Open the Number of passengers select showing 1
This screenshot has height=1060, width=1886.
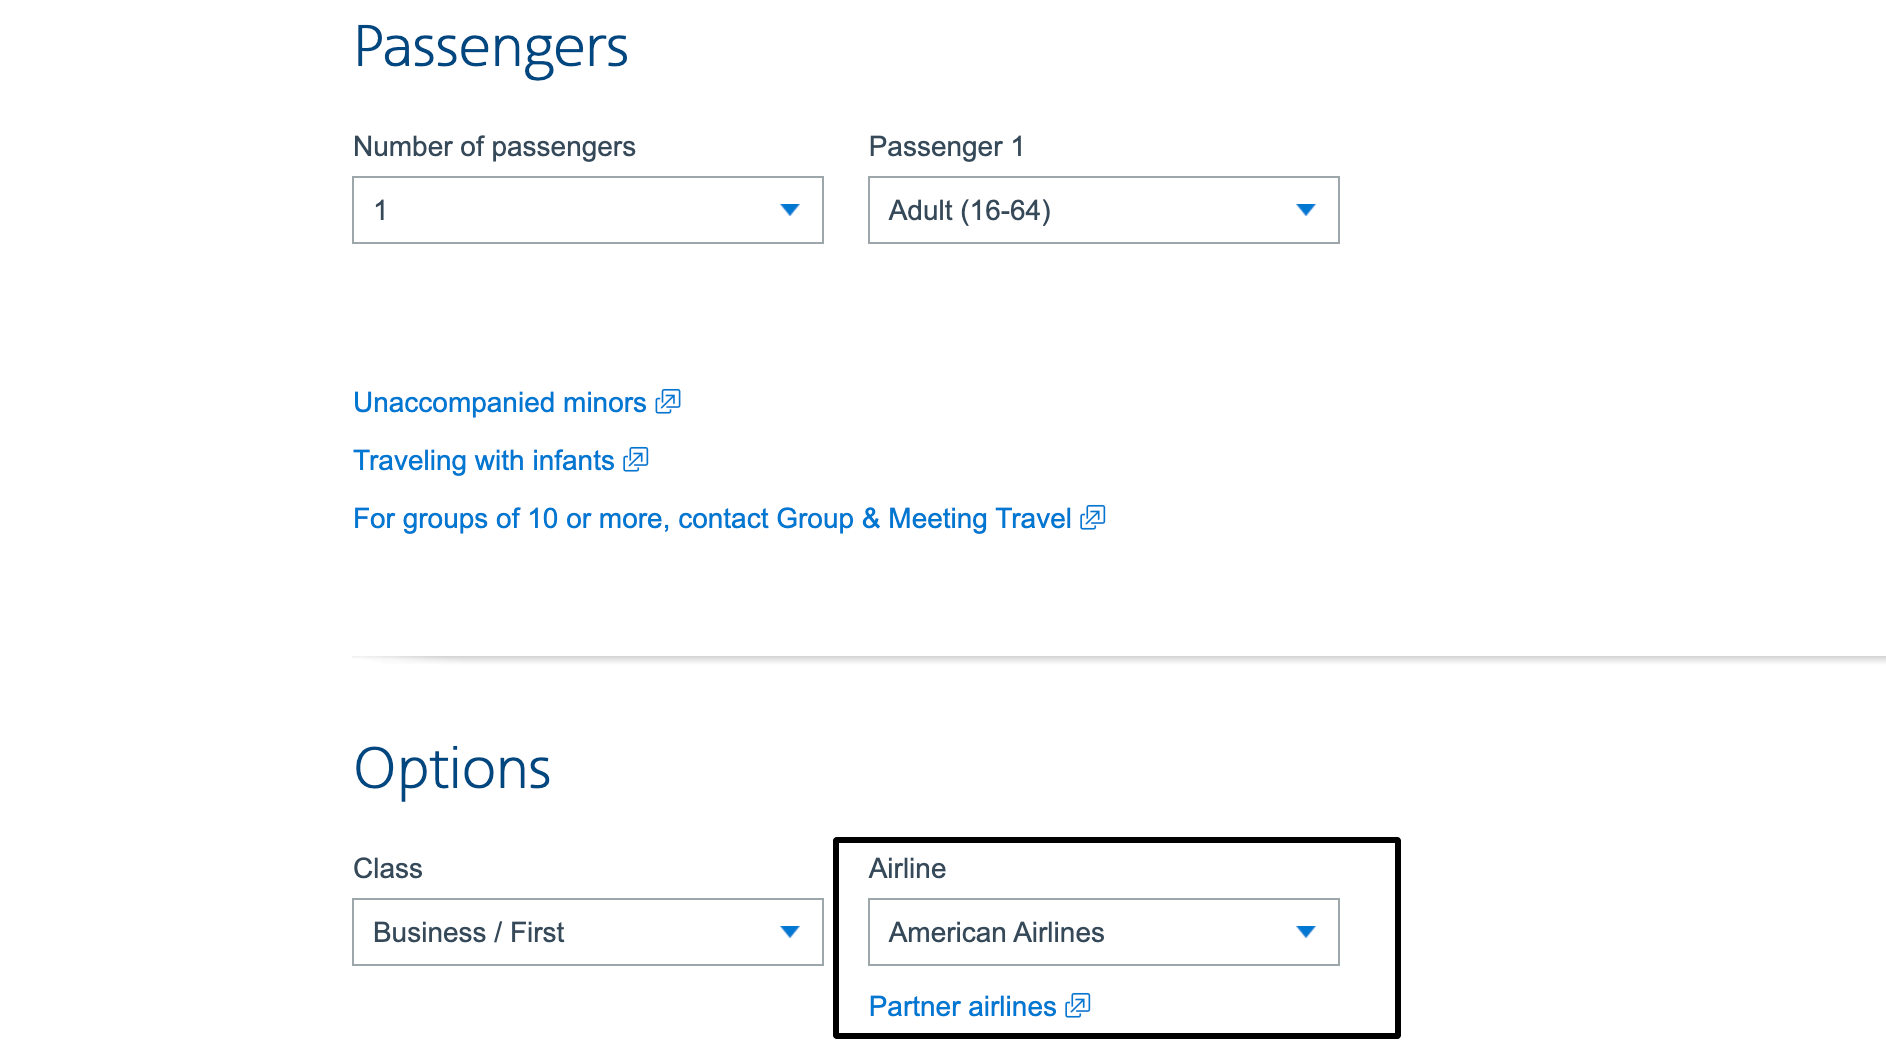(570, 210)
